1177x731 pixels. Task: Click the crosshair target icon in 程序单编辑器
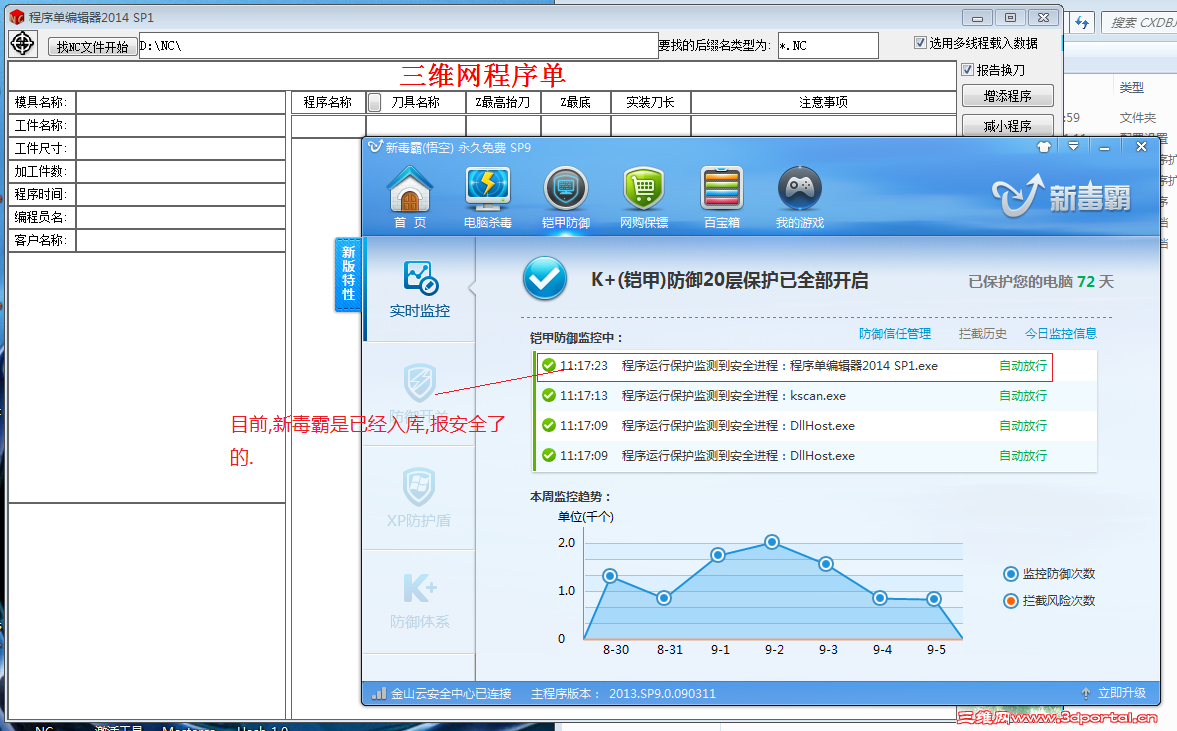(x=23, y=44)
